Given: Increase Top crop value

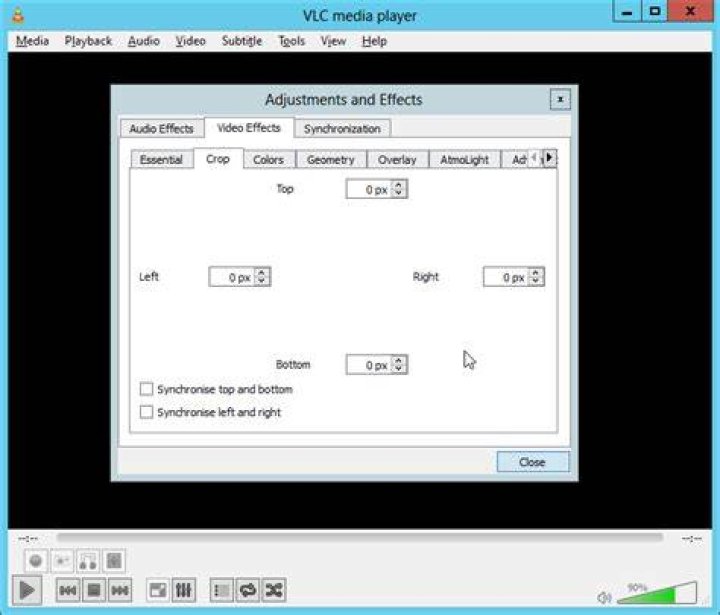Looking at the screenshot, I should (x=399, y=185).
